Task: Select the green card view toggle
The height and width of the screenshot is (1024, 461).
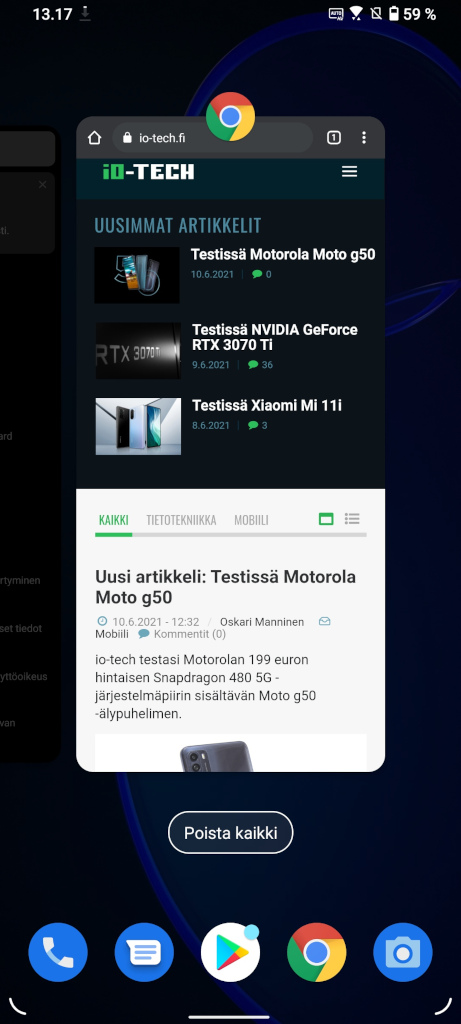Action: (x=326, y=519)
